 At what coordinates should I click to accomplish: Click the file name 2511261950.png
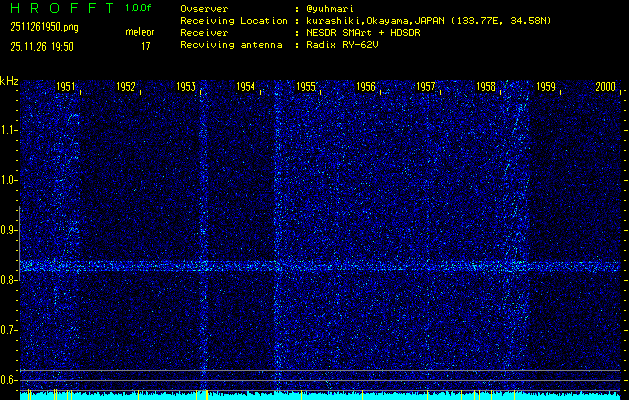click(x=44, y=27)
